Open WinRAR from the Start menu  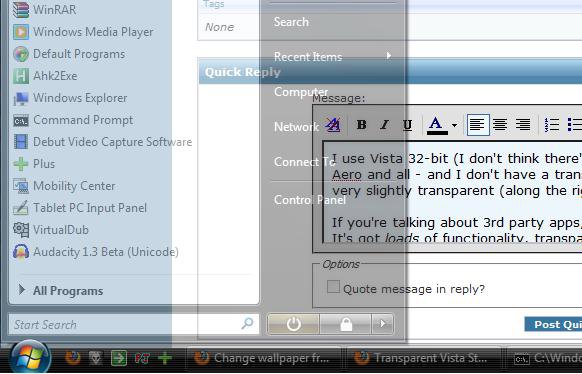45,10
